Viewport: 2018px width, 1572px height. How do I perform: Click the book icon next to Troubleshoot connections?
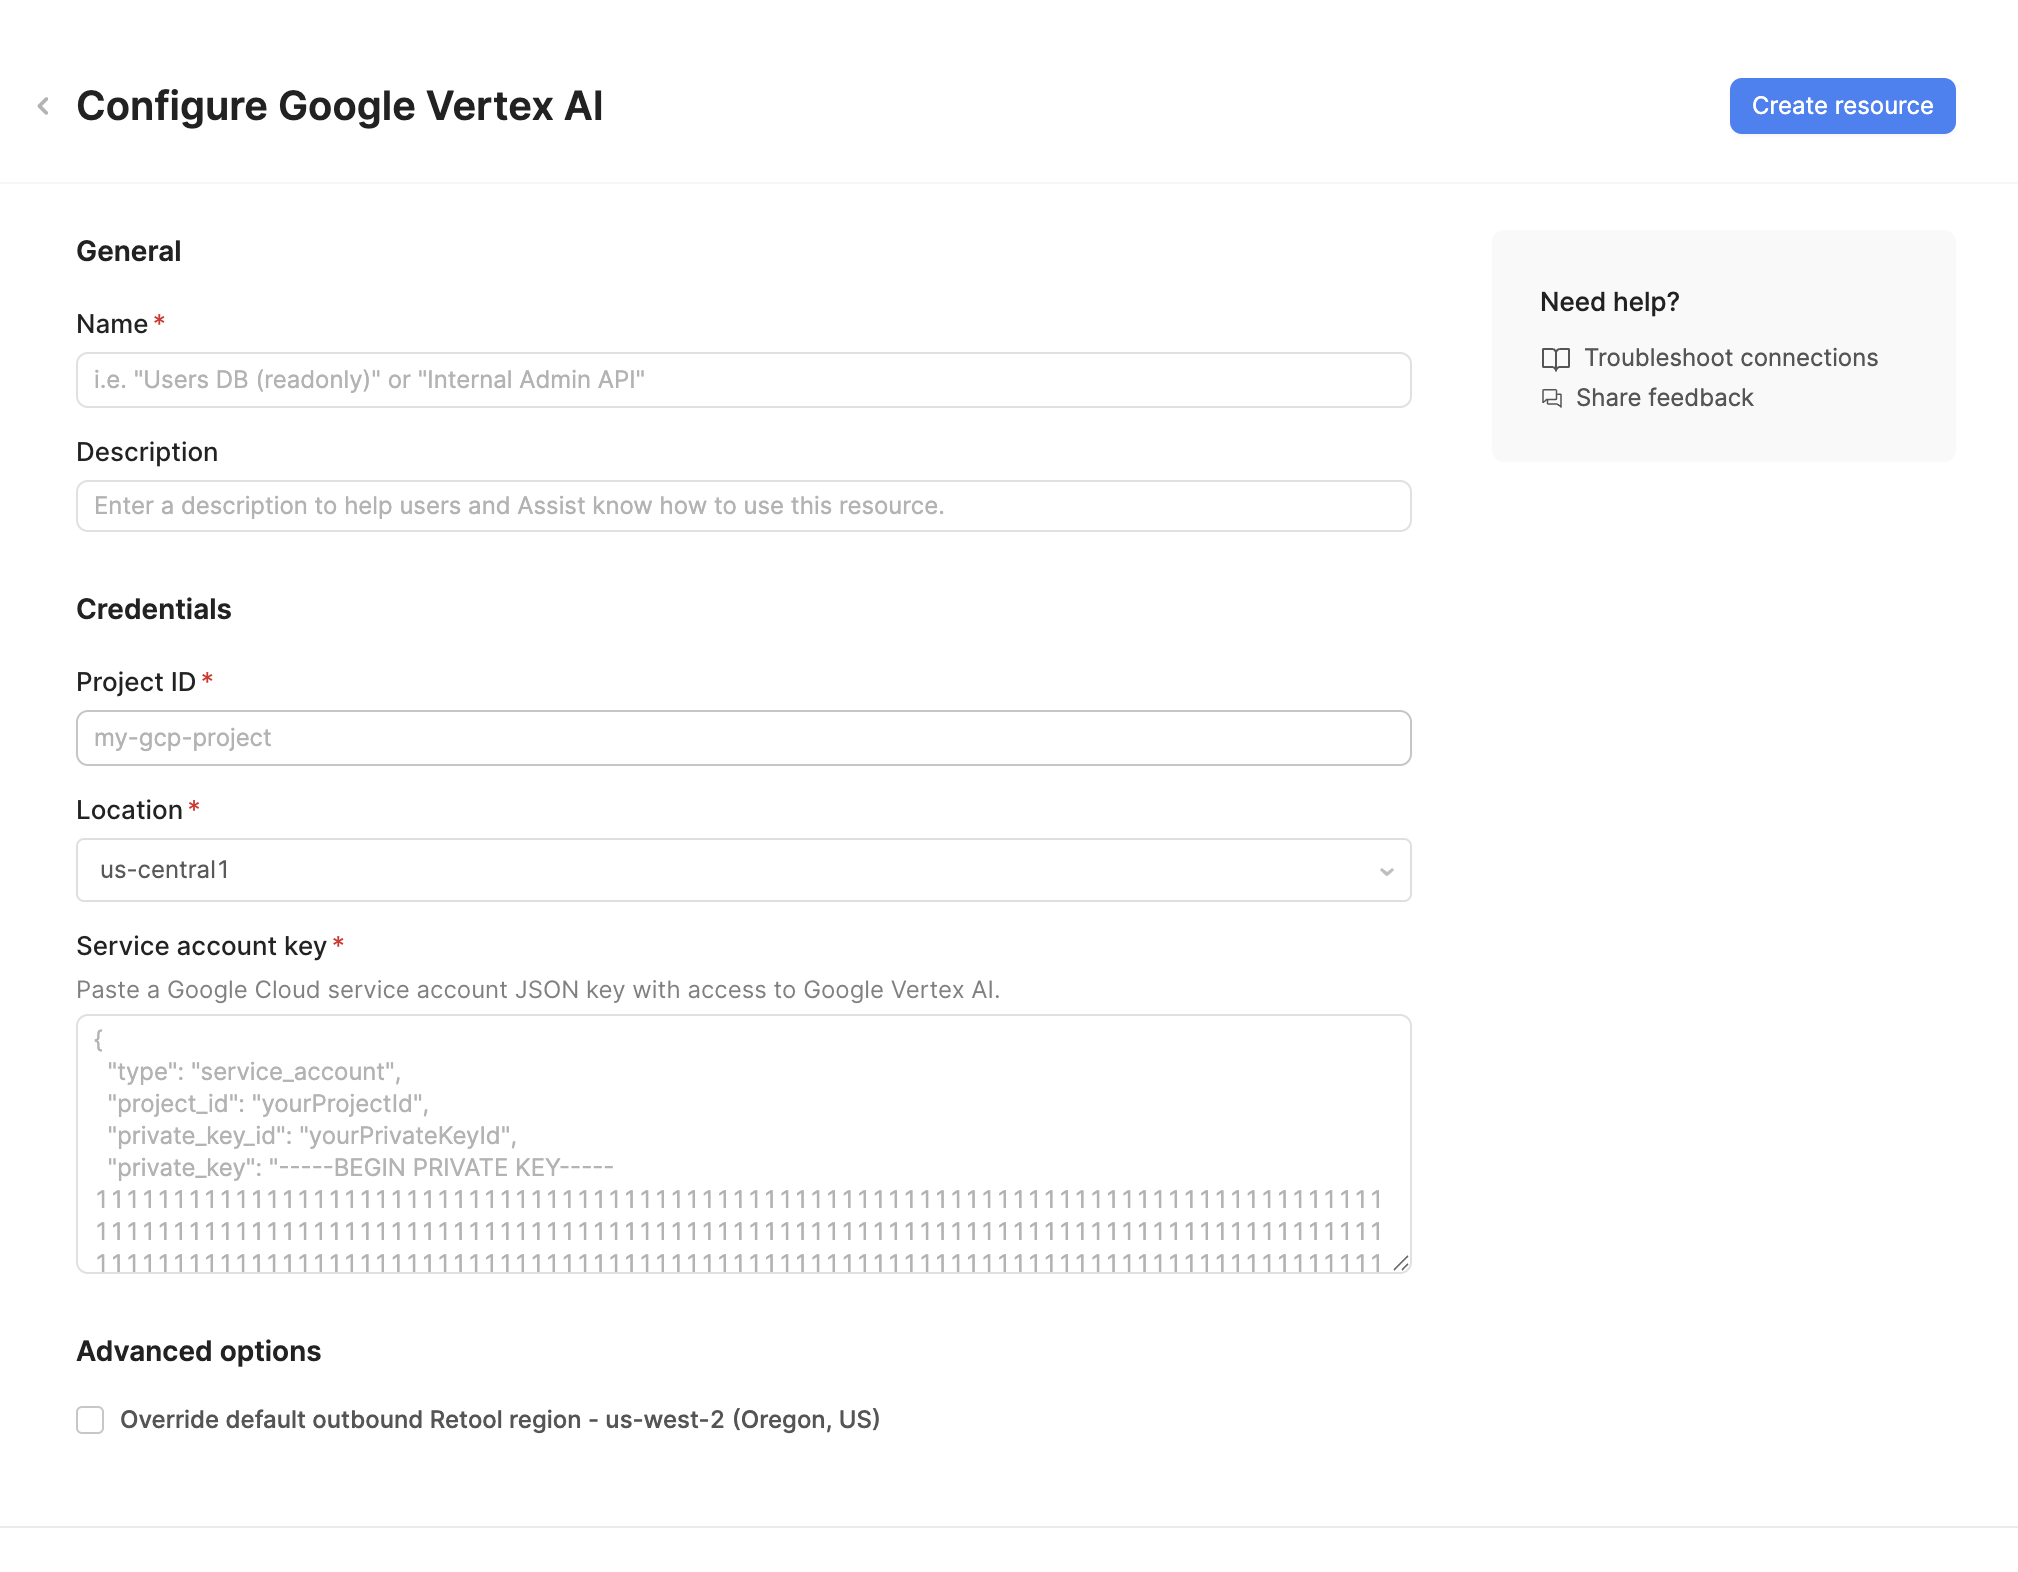[x=1557, y=359]
